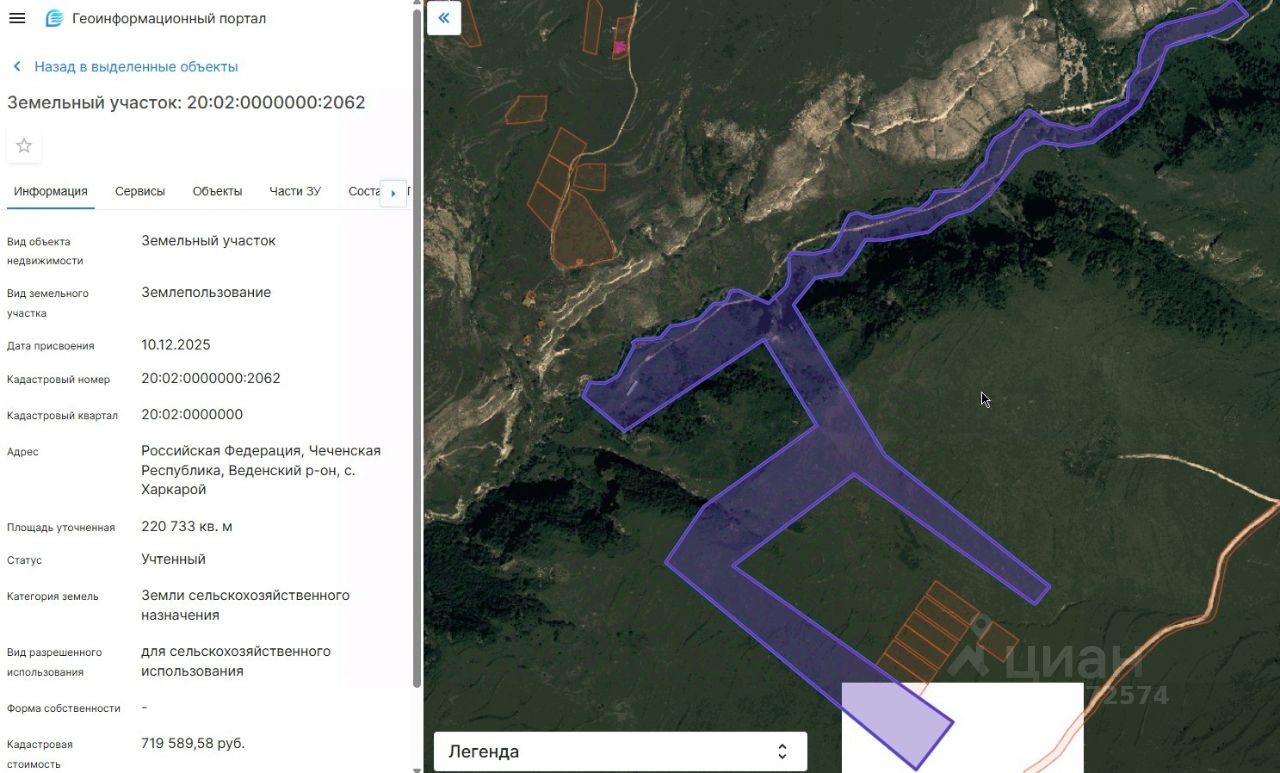This screenshot has height=773, width=1280.
Task: Click the cadastral cost 719 589,58 руб.
Action: 193,744
